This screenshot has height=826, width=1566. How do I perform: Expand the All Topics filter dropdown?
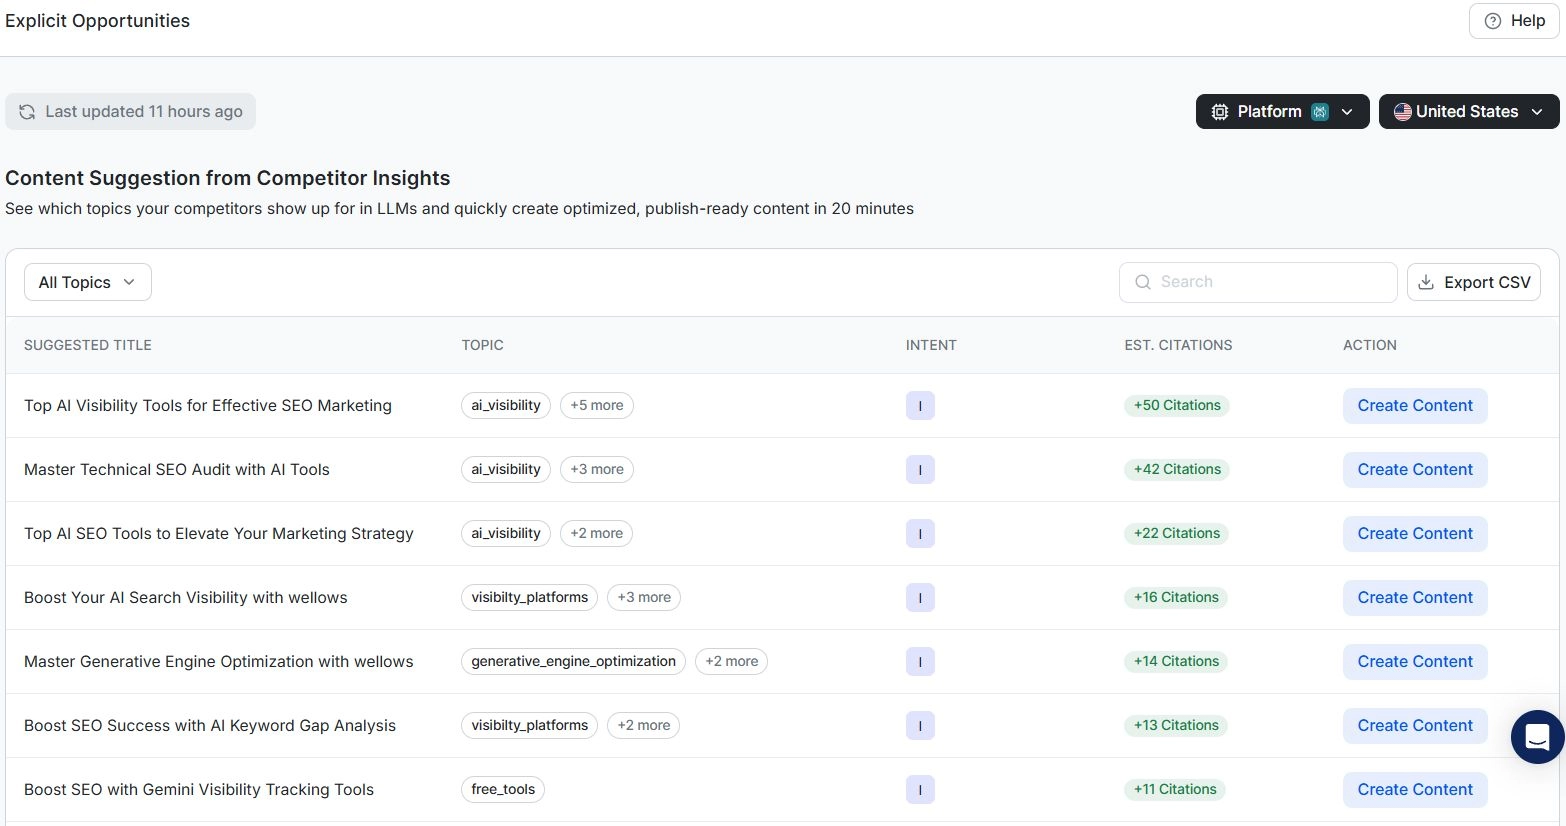87,283
